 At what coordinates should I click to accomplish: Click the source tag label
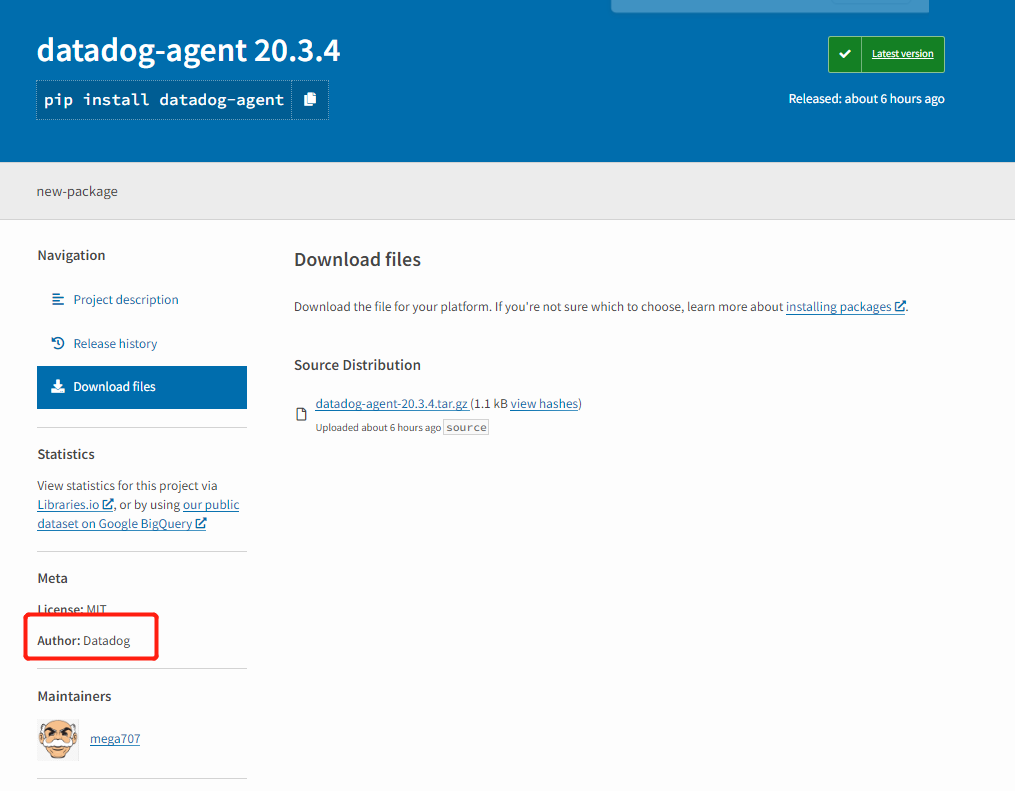pos(466,427)
